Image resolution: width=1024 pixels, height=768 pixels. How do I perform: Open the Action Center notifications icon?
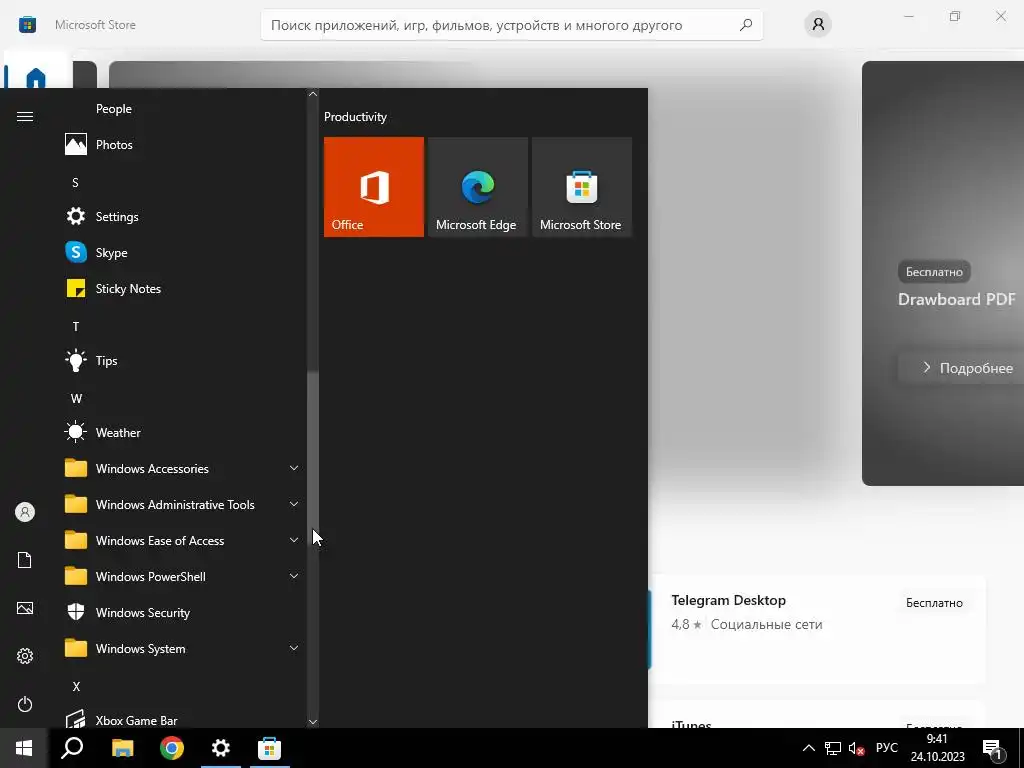(x=993, y=749)
